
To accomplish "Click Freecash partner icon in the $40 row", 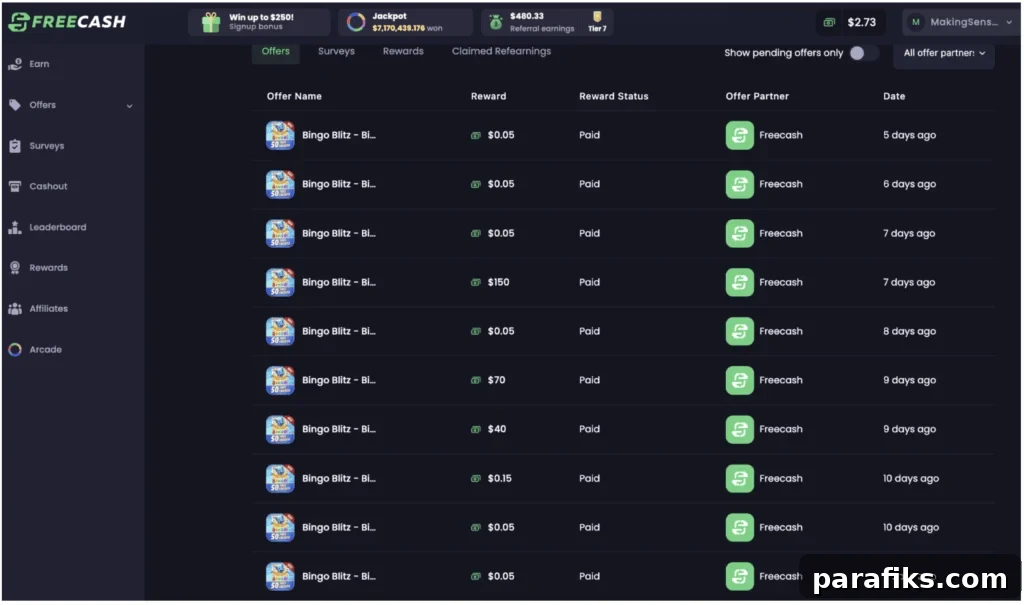I will coord(739,429).
